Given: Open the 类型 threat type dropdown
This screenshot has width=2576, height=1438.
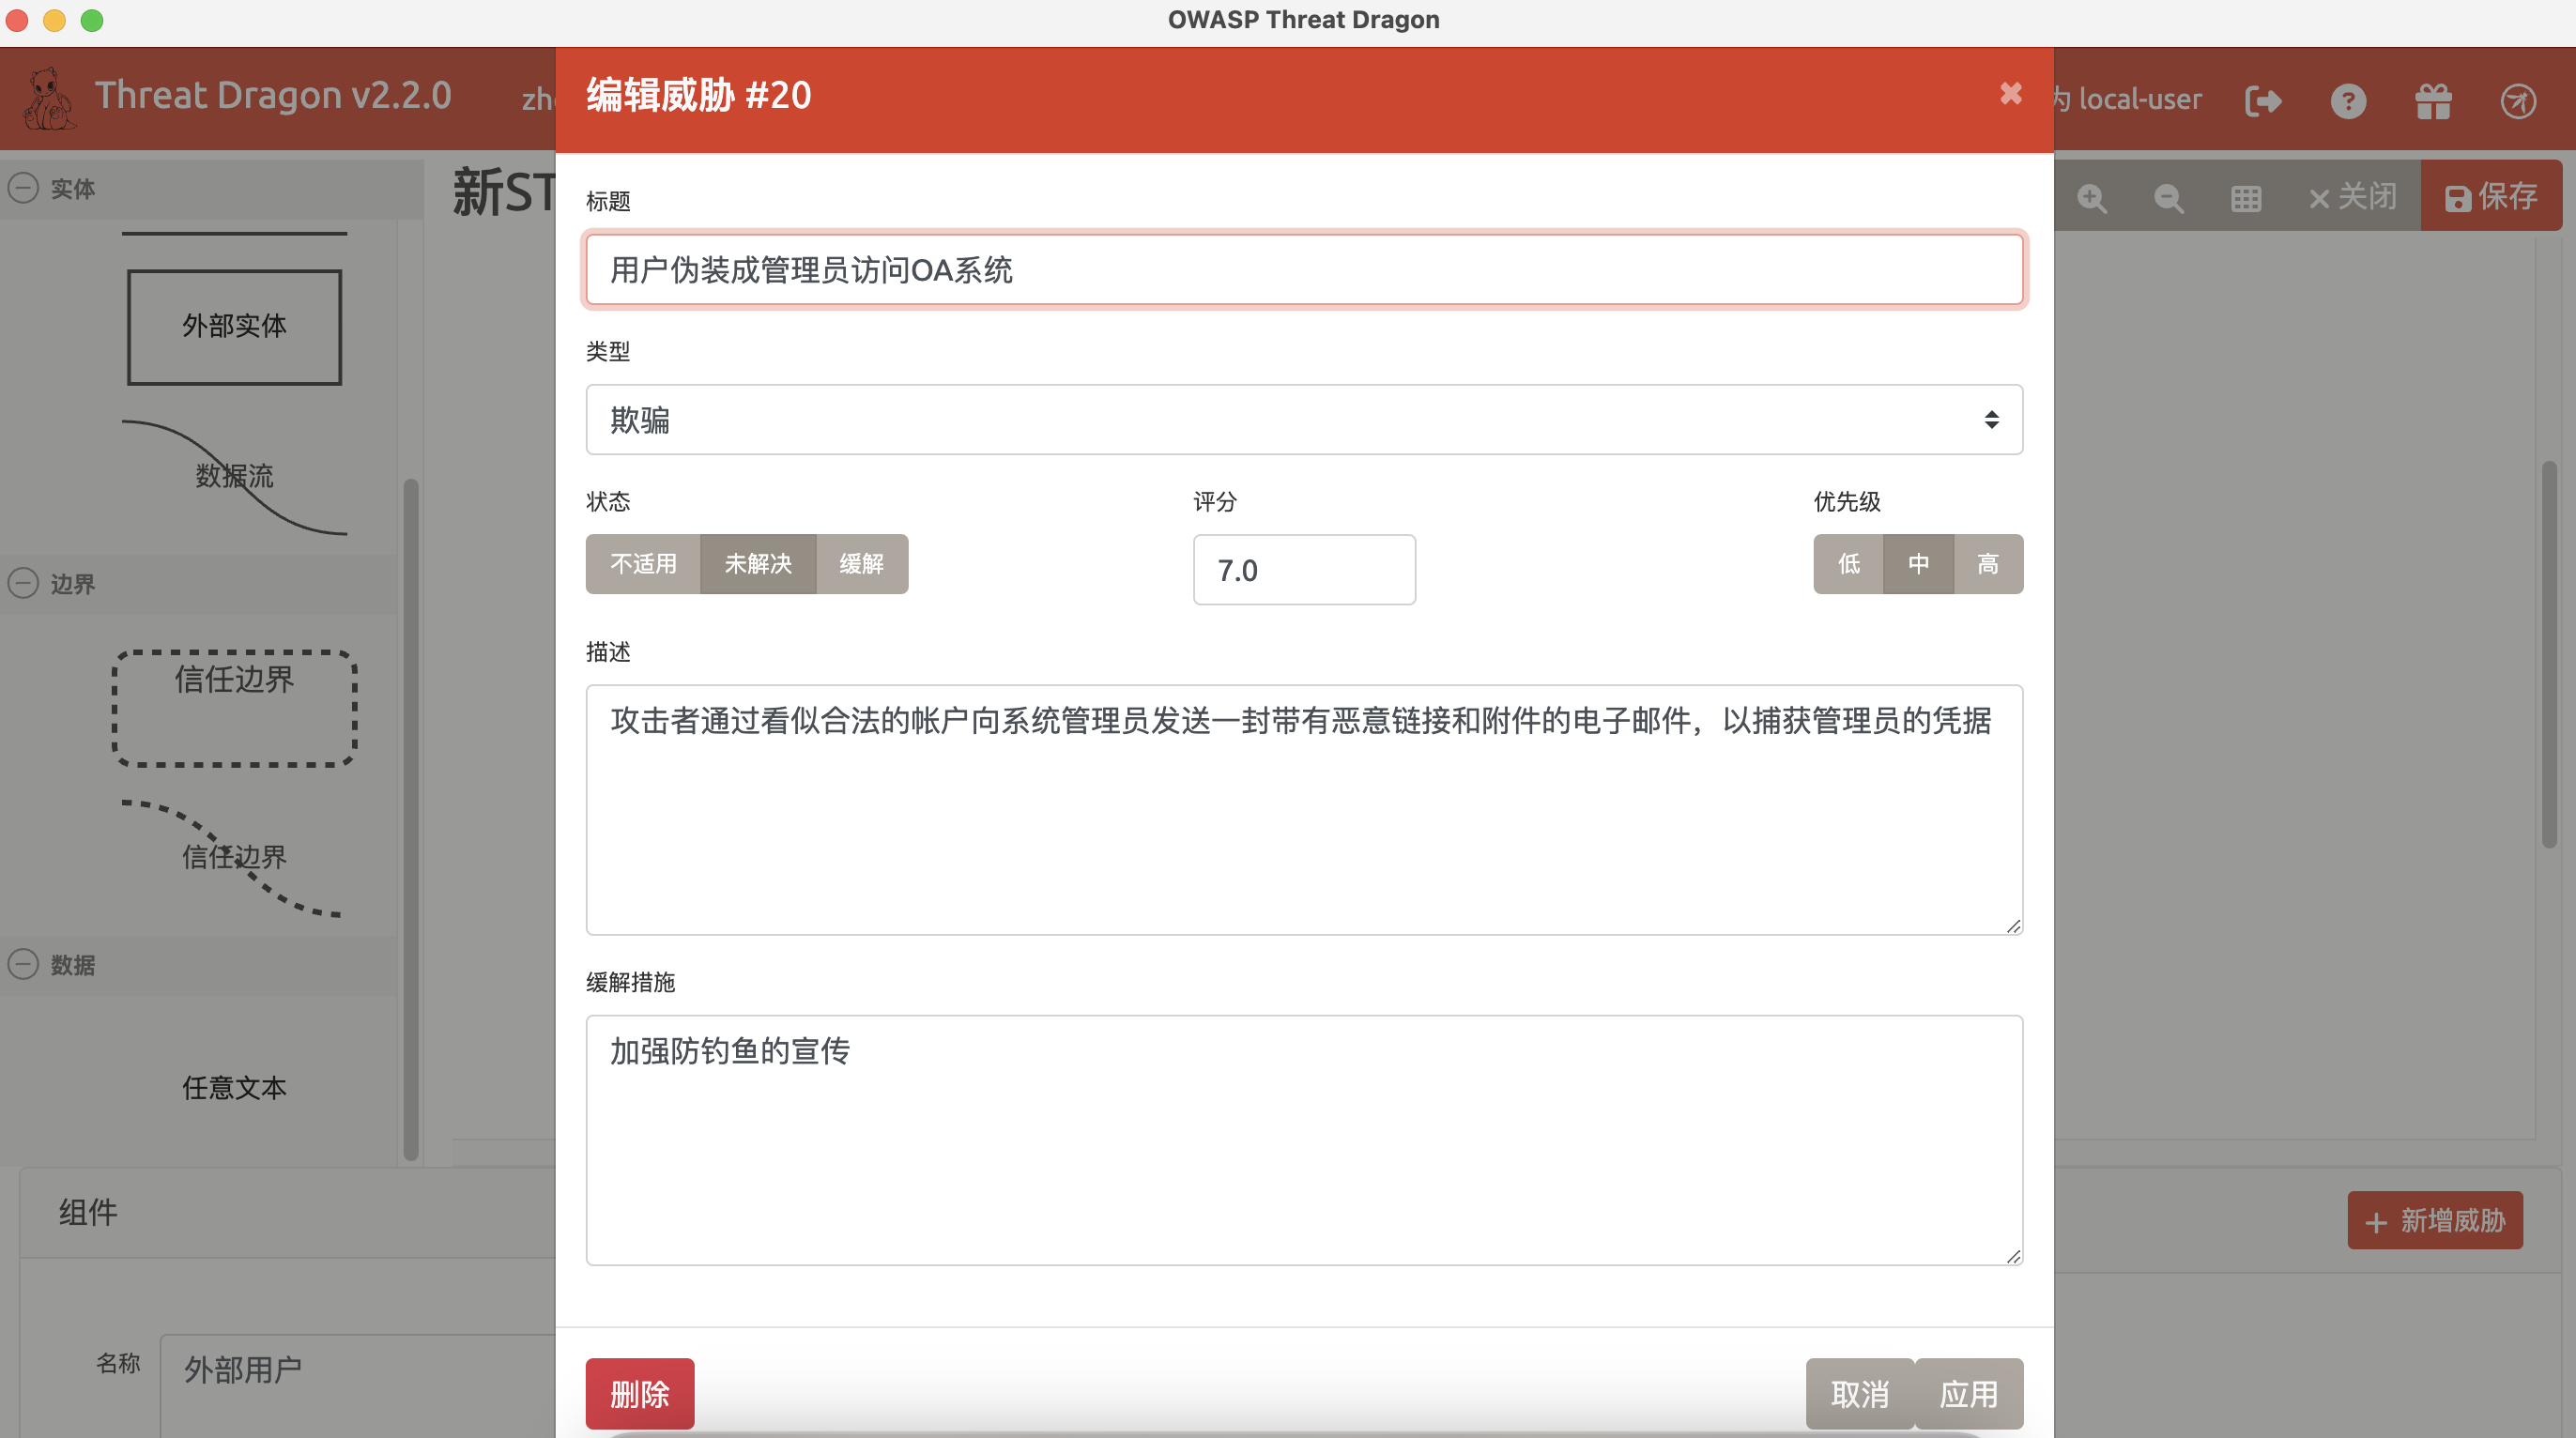Looking at the screenshot, I should pos(1303,419).
